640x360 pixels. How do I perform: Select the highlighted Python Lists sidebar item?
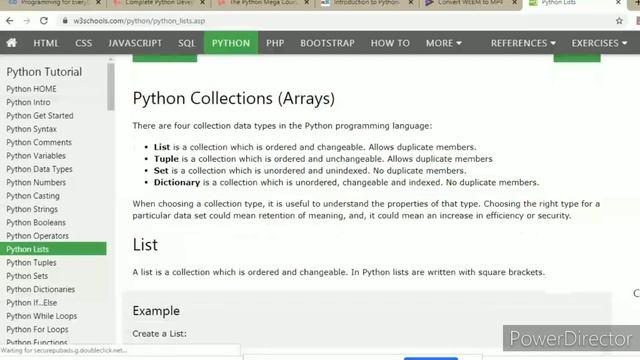click(x=53, y=249)
